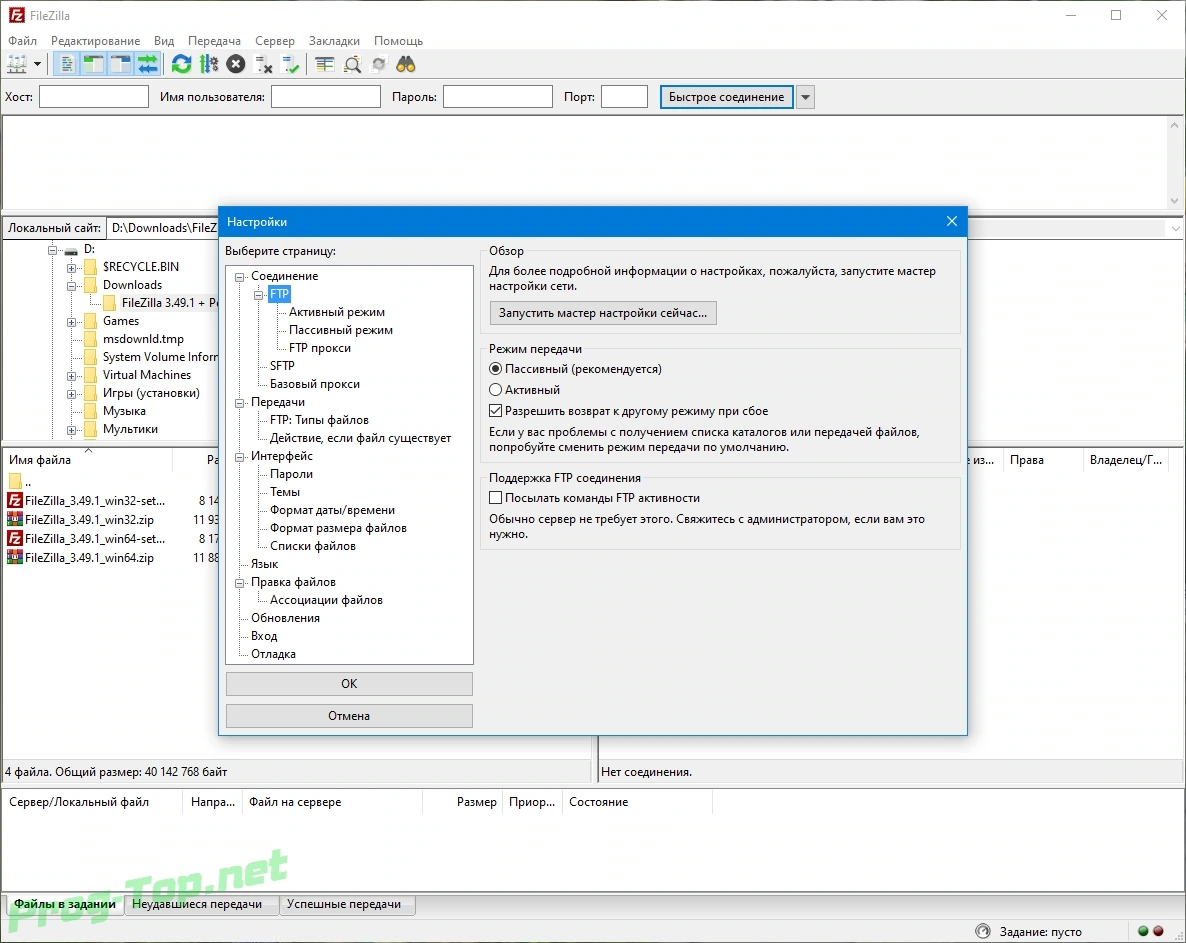Click the reconnect to last server icon

coord(290,65)
